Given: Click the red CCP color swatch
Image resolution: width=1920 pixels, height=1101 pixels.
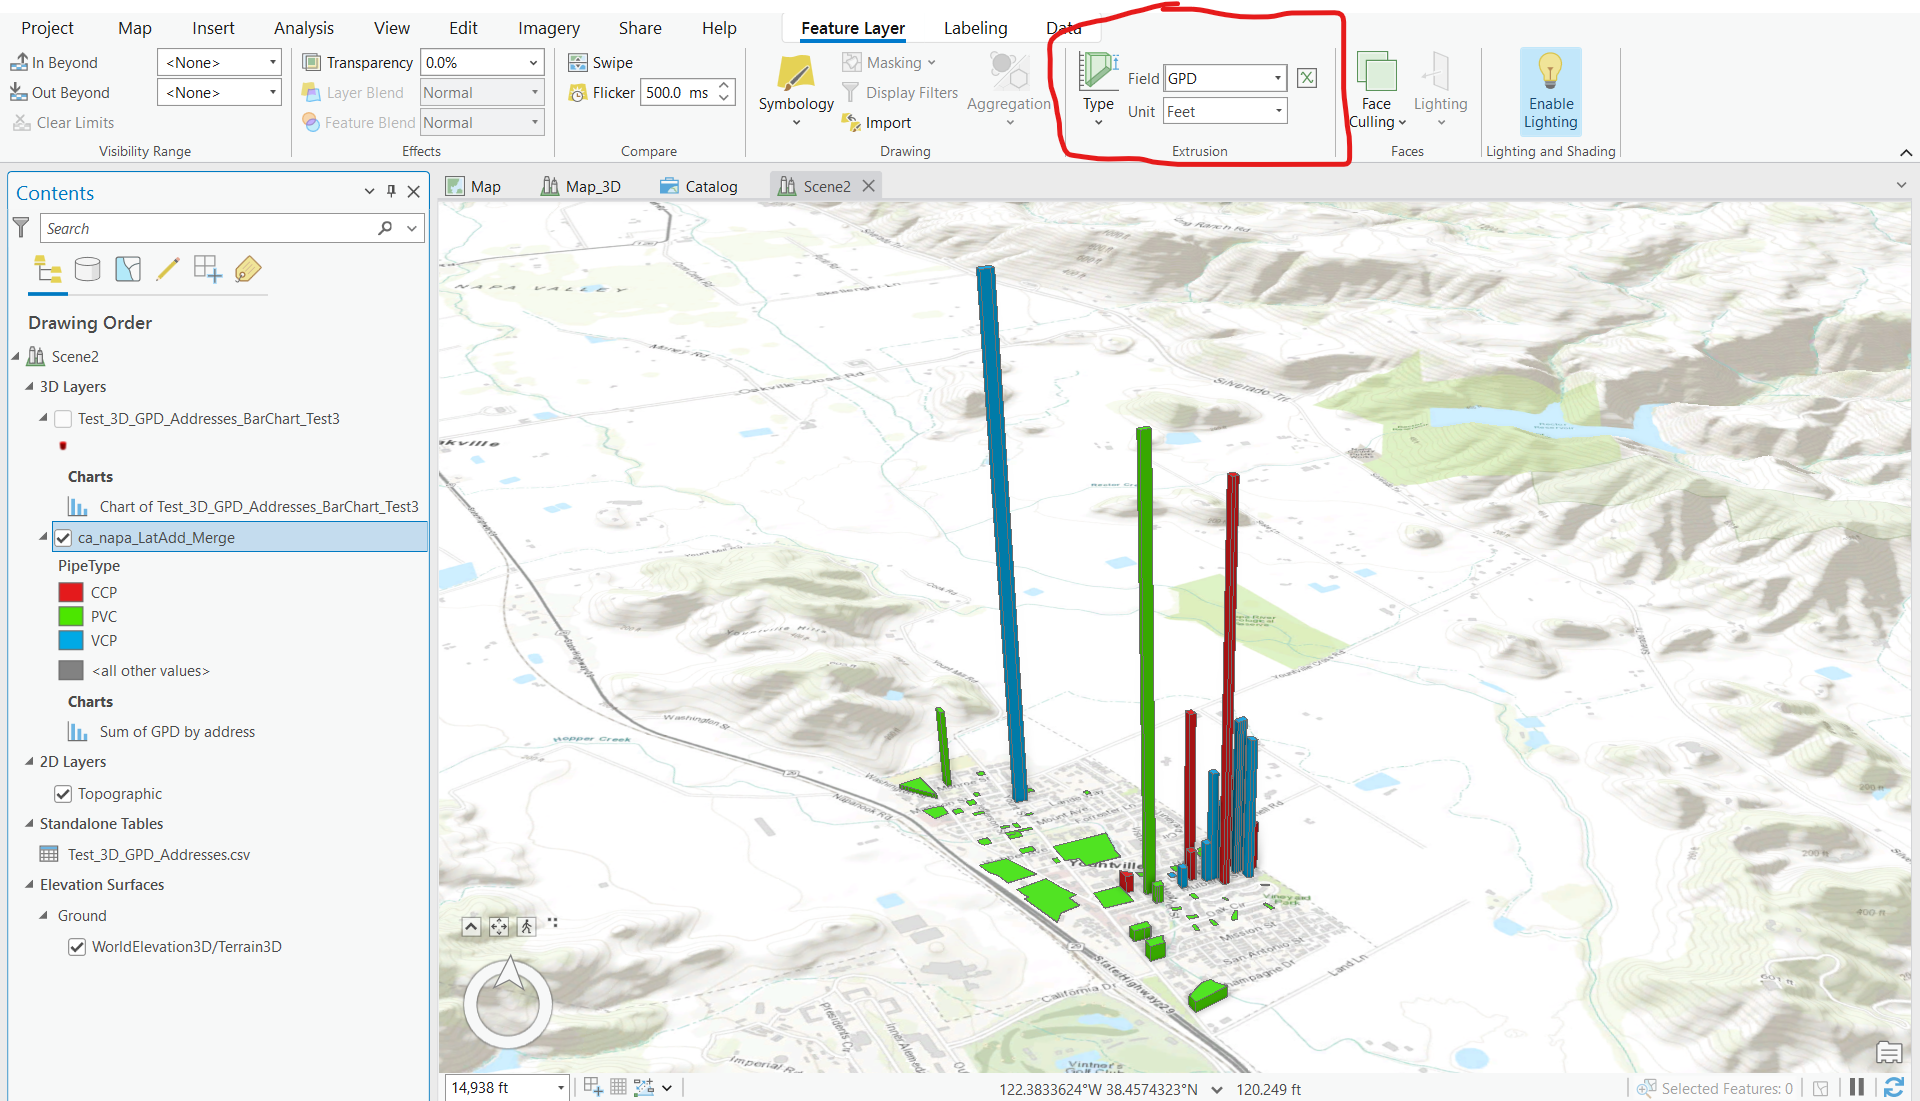Looking at the screenshot, I should pyautogui.click(x=70, y=592).
